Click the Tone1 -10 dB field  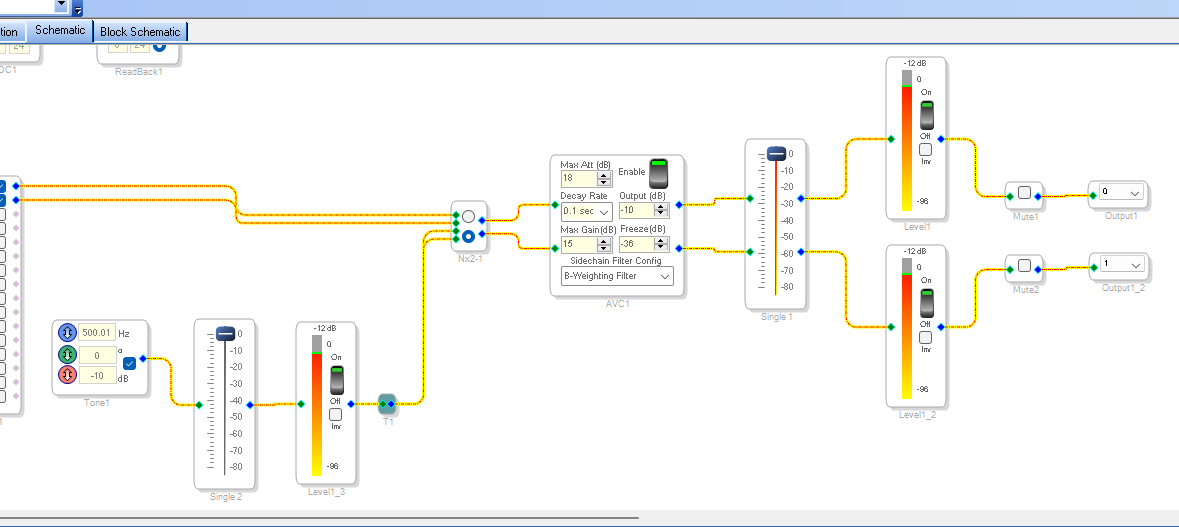(97, 374)
